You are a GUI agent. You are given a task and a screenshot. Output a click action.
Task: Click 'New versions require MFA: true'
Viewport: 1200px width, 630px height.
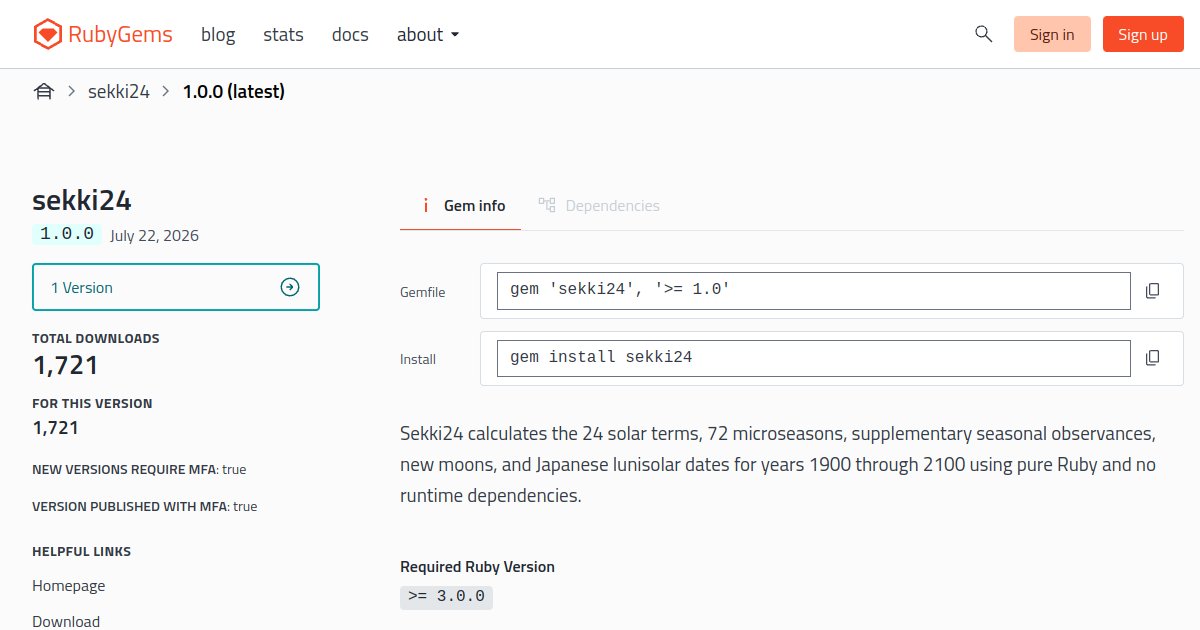click(139, 469)
